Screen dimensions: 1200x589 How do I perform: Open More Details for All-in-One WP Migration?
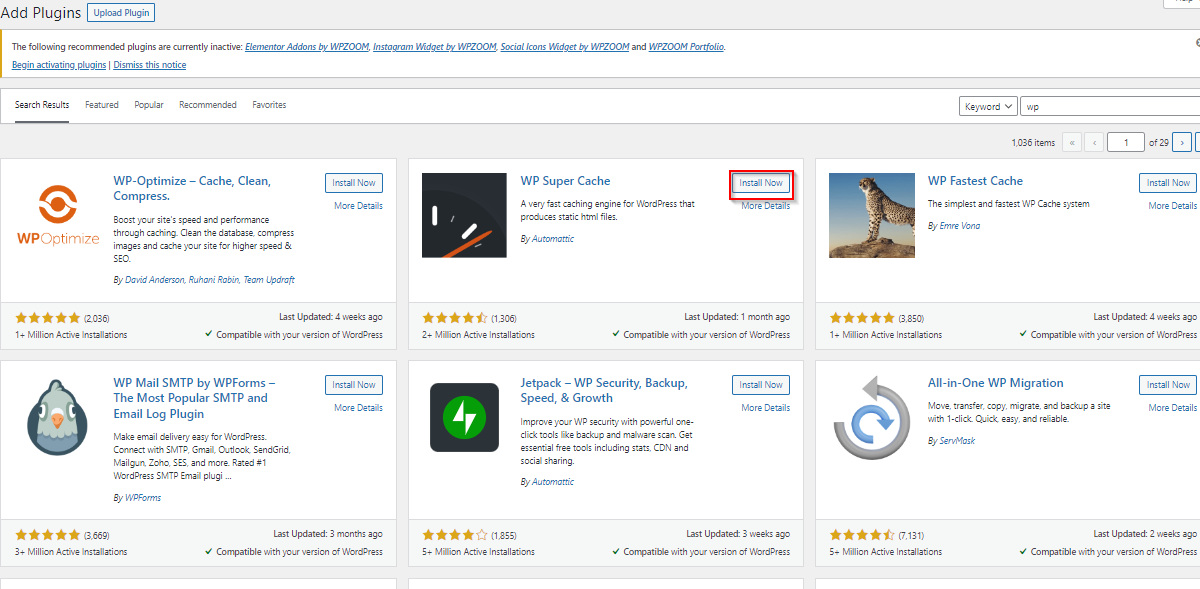coord(1172,408)
